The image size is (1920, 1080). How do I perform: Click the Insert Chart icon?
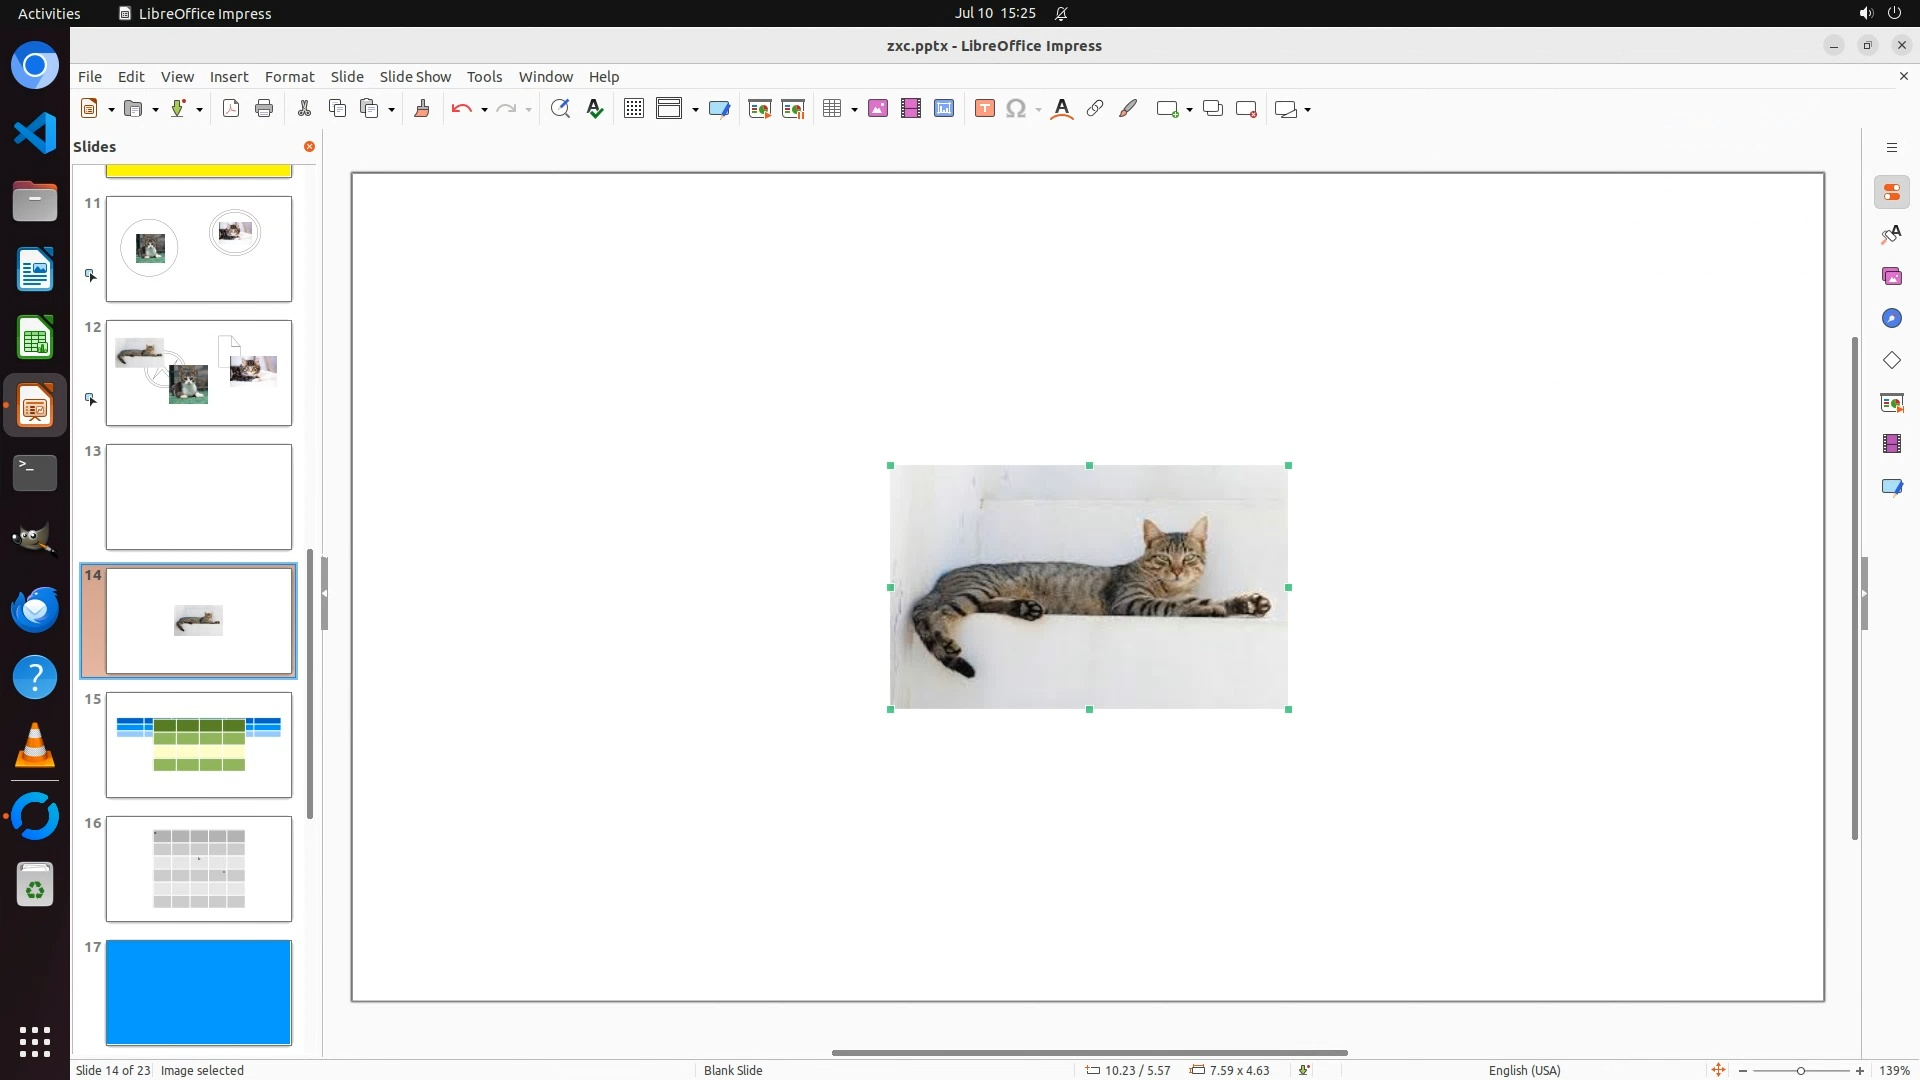[x=944, y=109]
